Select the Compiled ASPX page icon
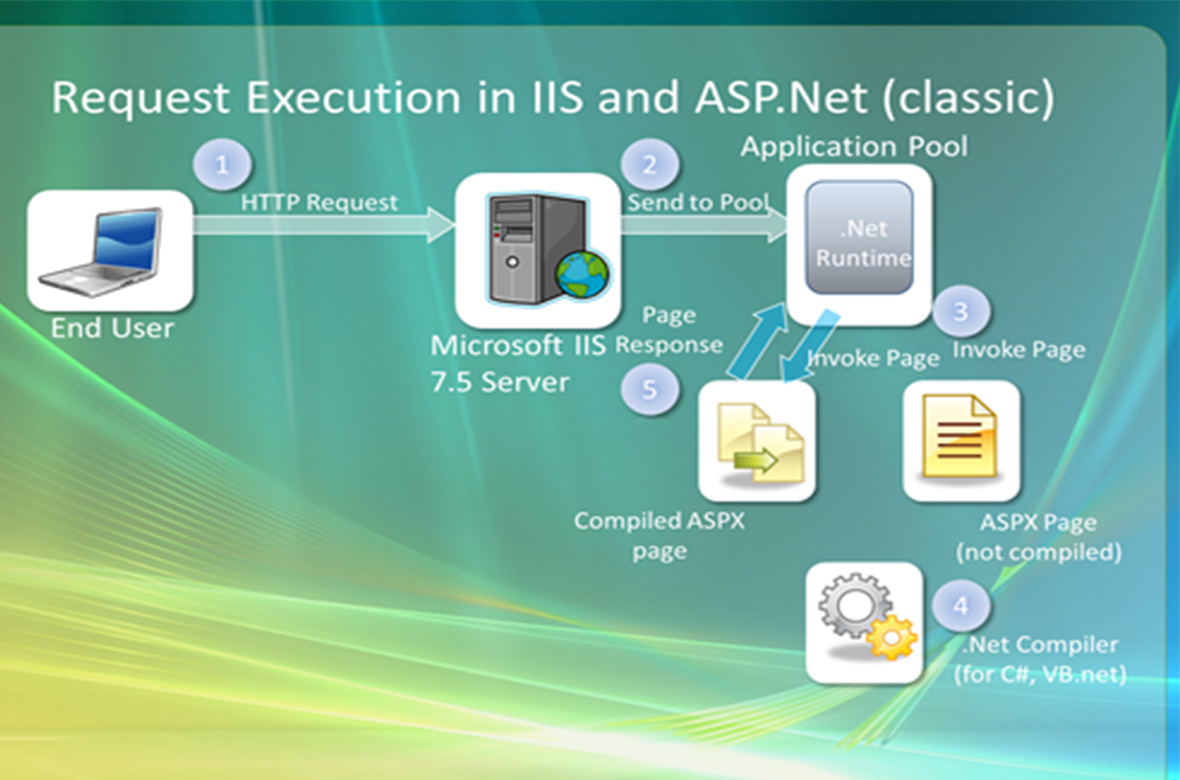1180x780 pixels. tap(757, 440)
